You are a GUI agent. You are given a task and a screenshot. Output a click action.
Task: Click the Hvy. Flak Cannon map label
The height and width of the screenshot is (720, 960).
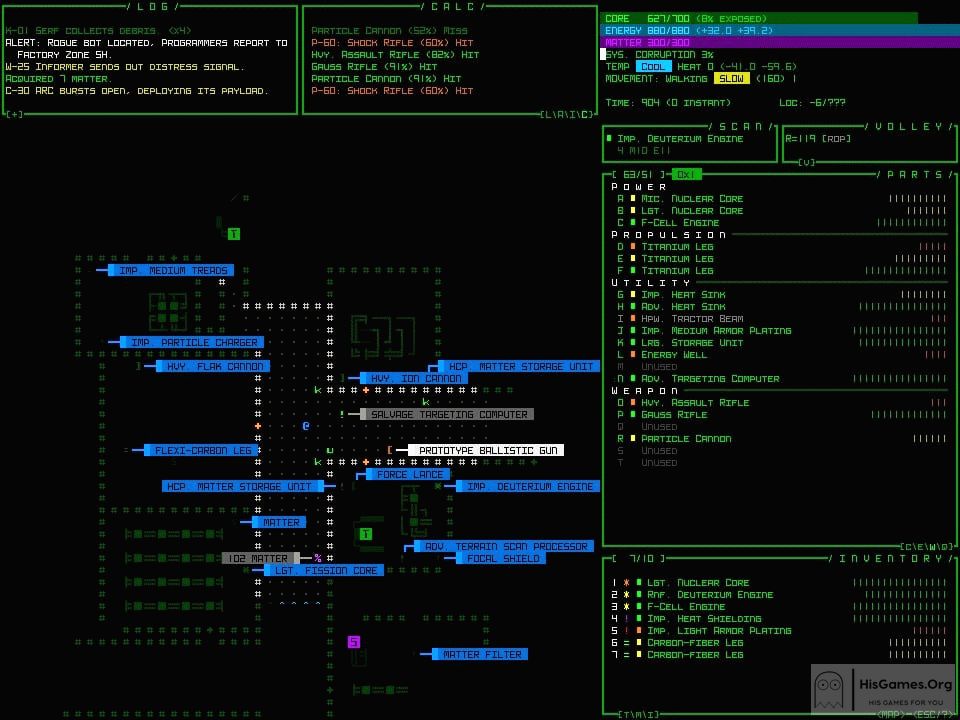pos(212,366)
